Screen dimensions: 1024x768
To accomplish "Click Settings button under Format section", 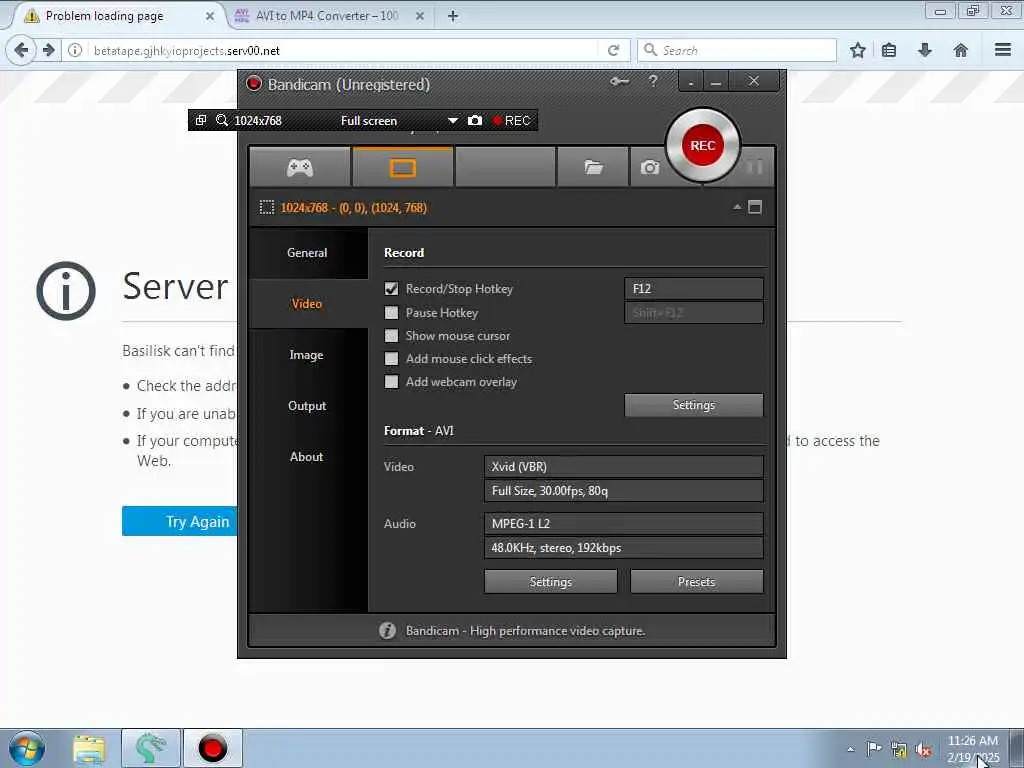I will pos(551,582).
